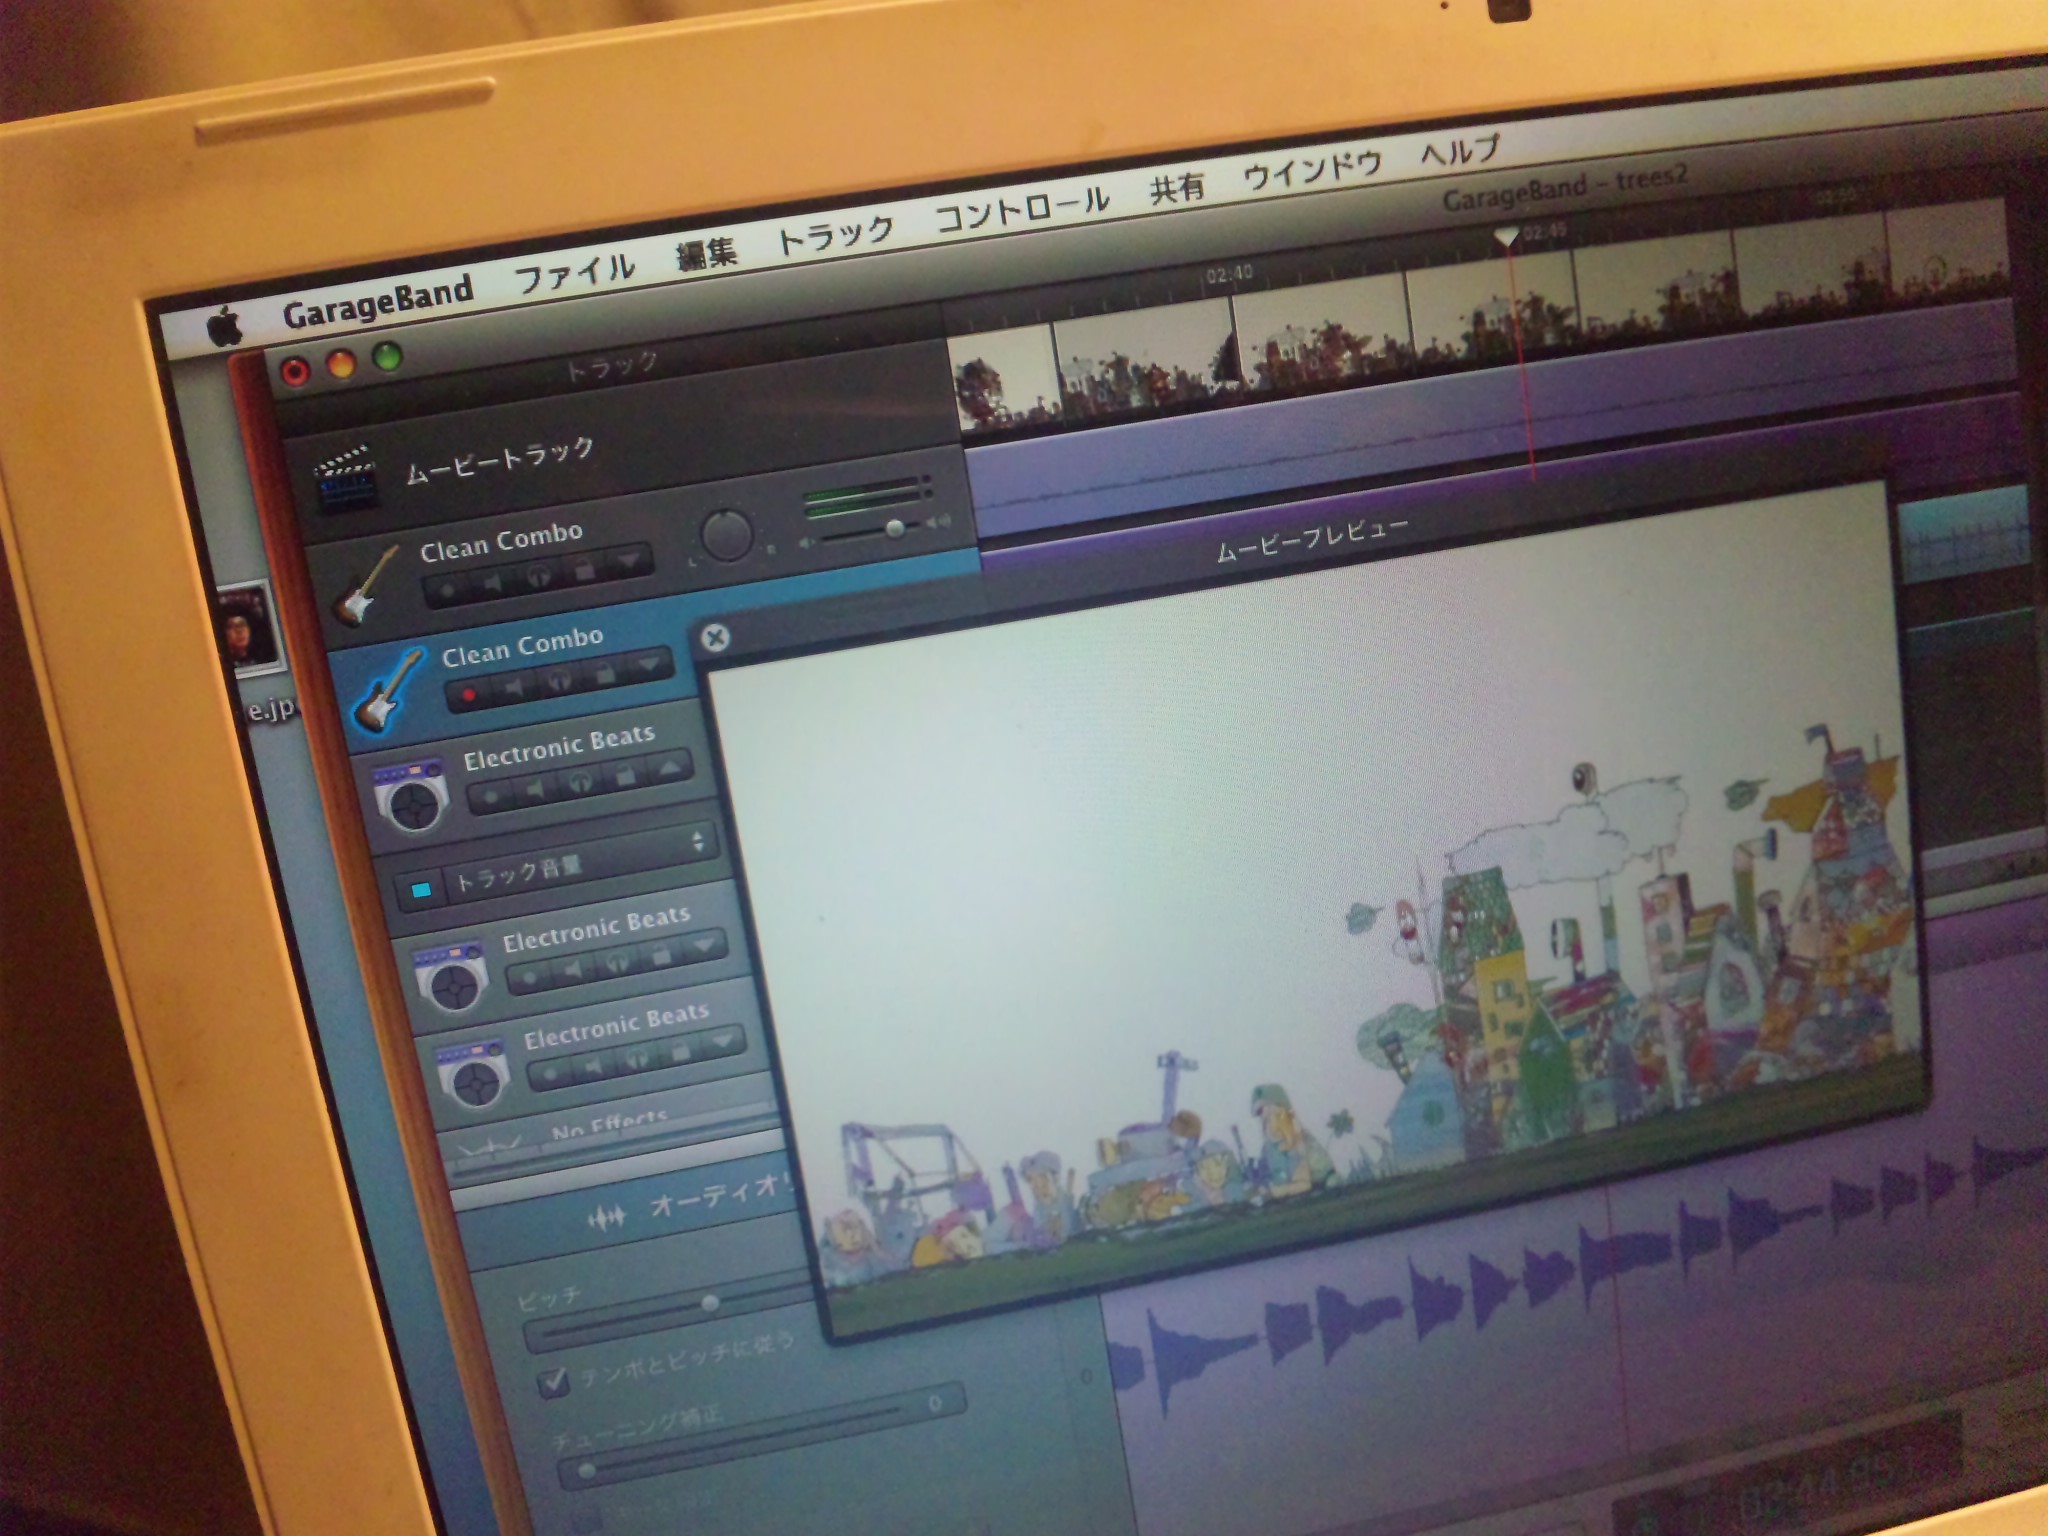Mute the second Electronic Beats track
Image resolution: width=2048 pixels, height=1536 pixels.
[x=574, y=968]
